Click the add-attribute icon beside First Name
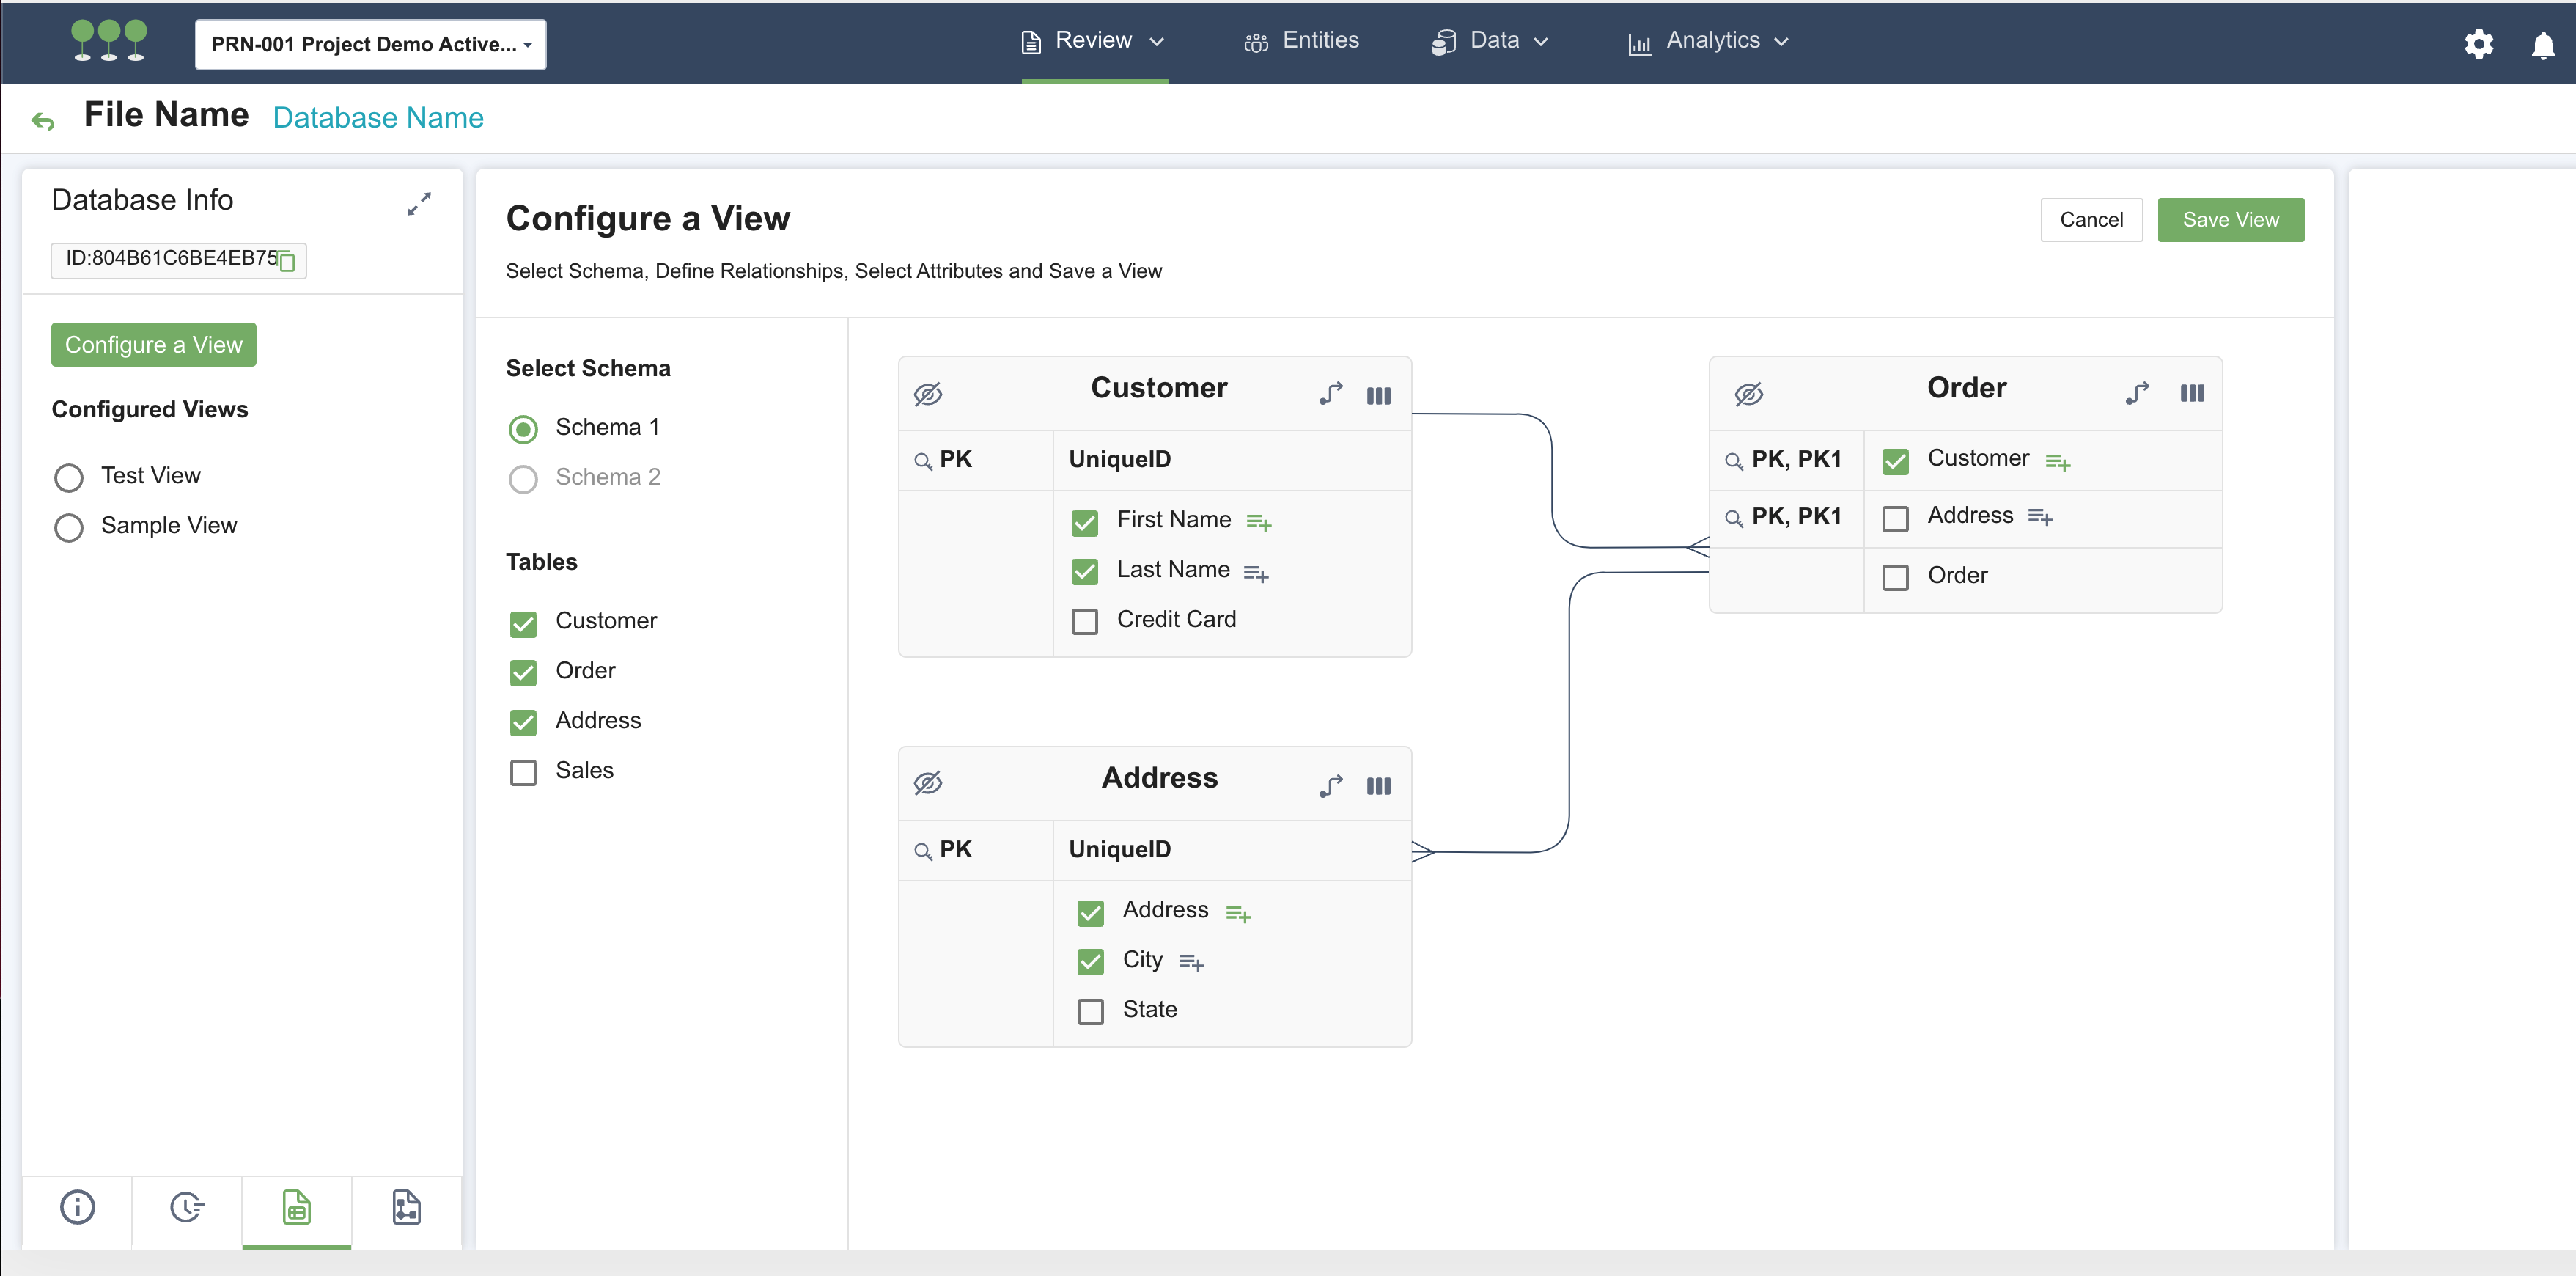 point(1259,522)
